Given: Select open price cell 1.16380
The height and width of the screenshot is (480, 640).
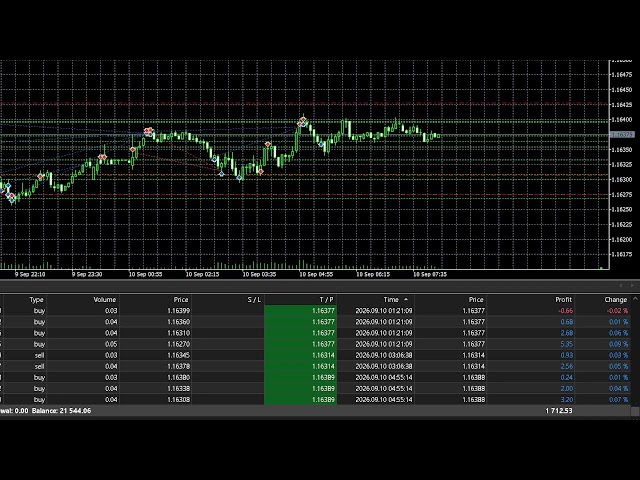Looking at the screenshot, I should 178,377.
